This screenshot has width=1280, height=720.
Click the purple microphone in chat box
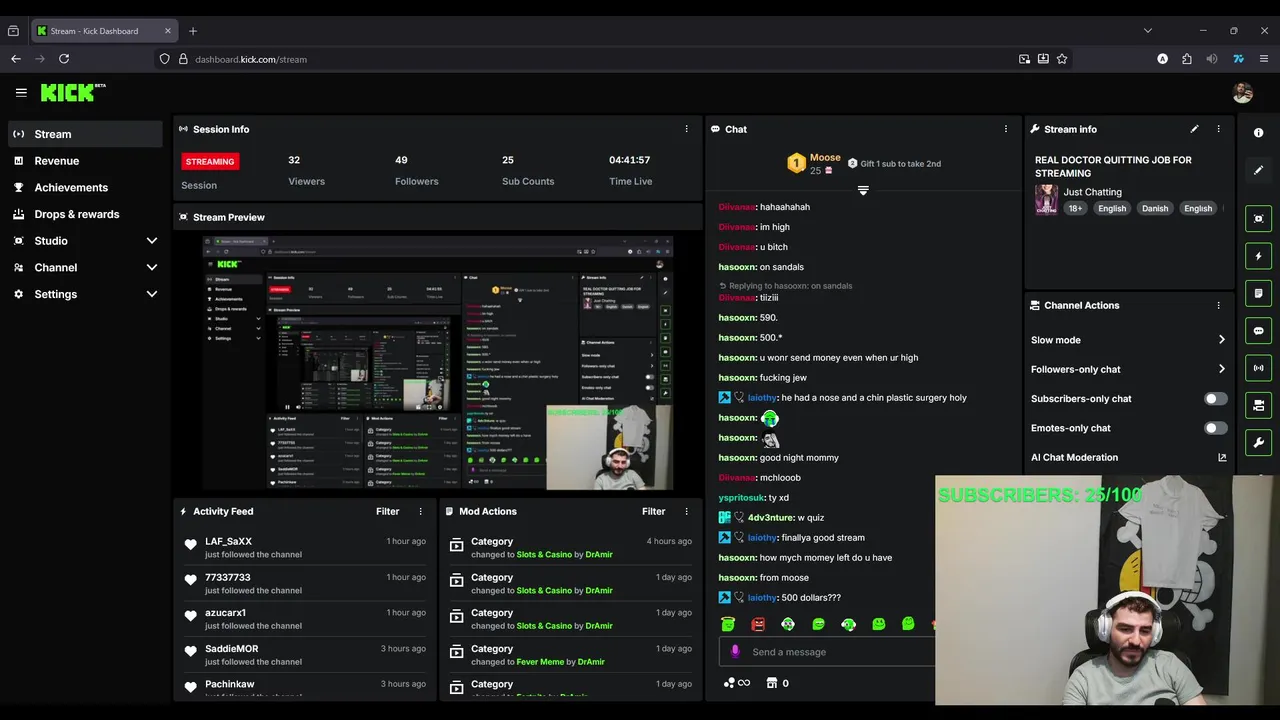click(735, 652)
